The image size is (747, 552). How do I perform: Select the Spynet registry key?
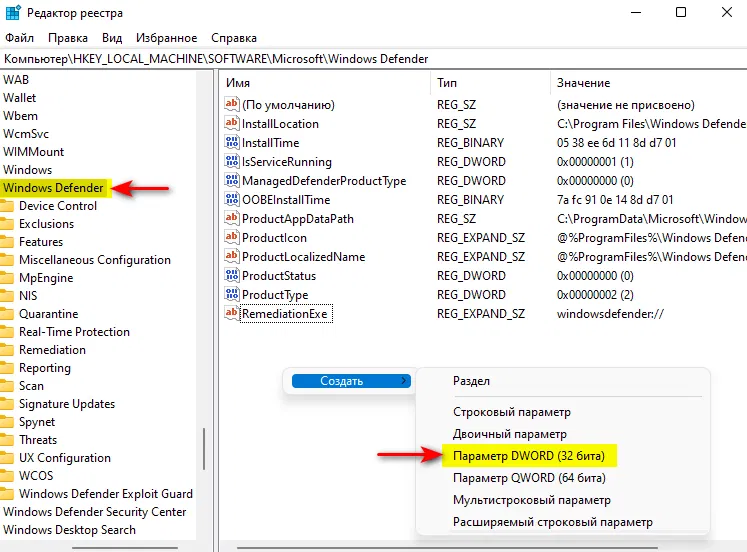click(37, 422)
